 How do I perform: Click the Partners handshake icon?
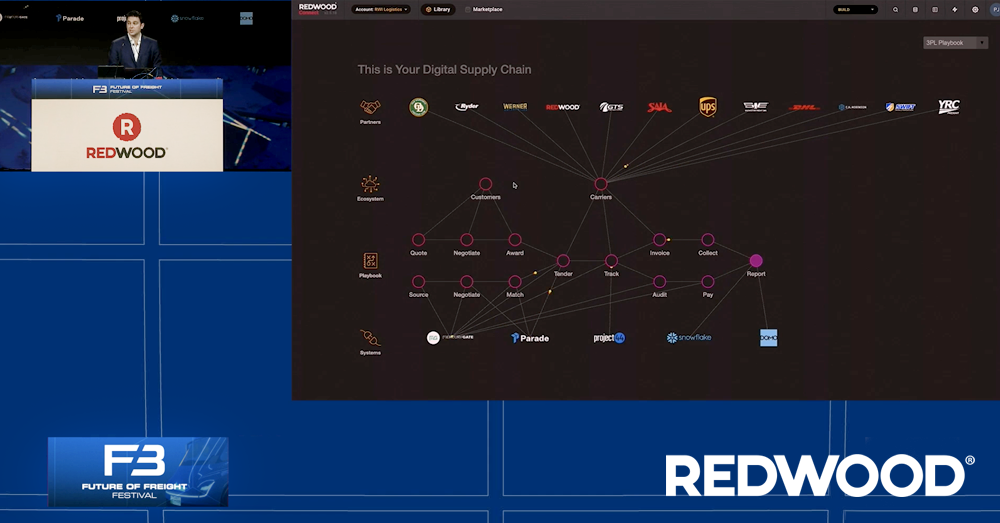point(370,106)
